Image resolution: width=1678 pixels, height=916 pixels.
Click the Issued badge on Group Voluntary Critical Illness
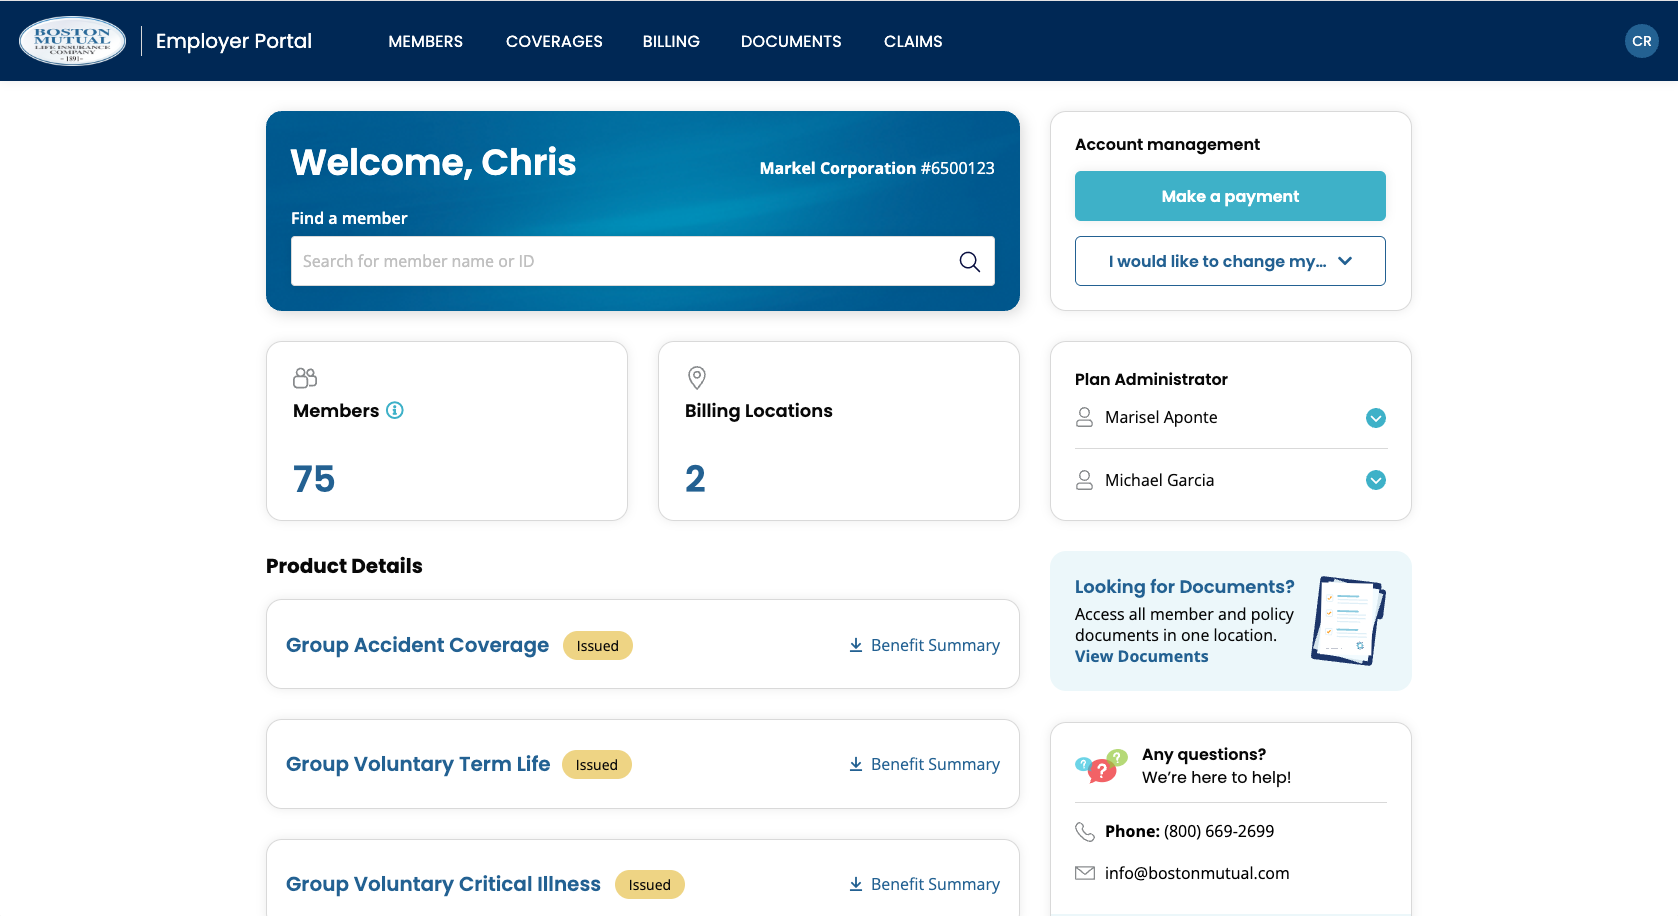[x=650, y=885]
